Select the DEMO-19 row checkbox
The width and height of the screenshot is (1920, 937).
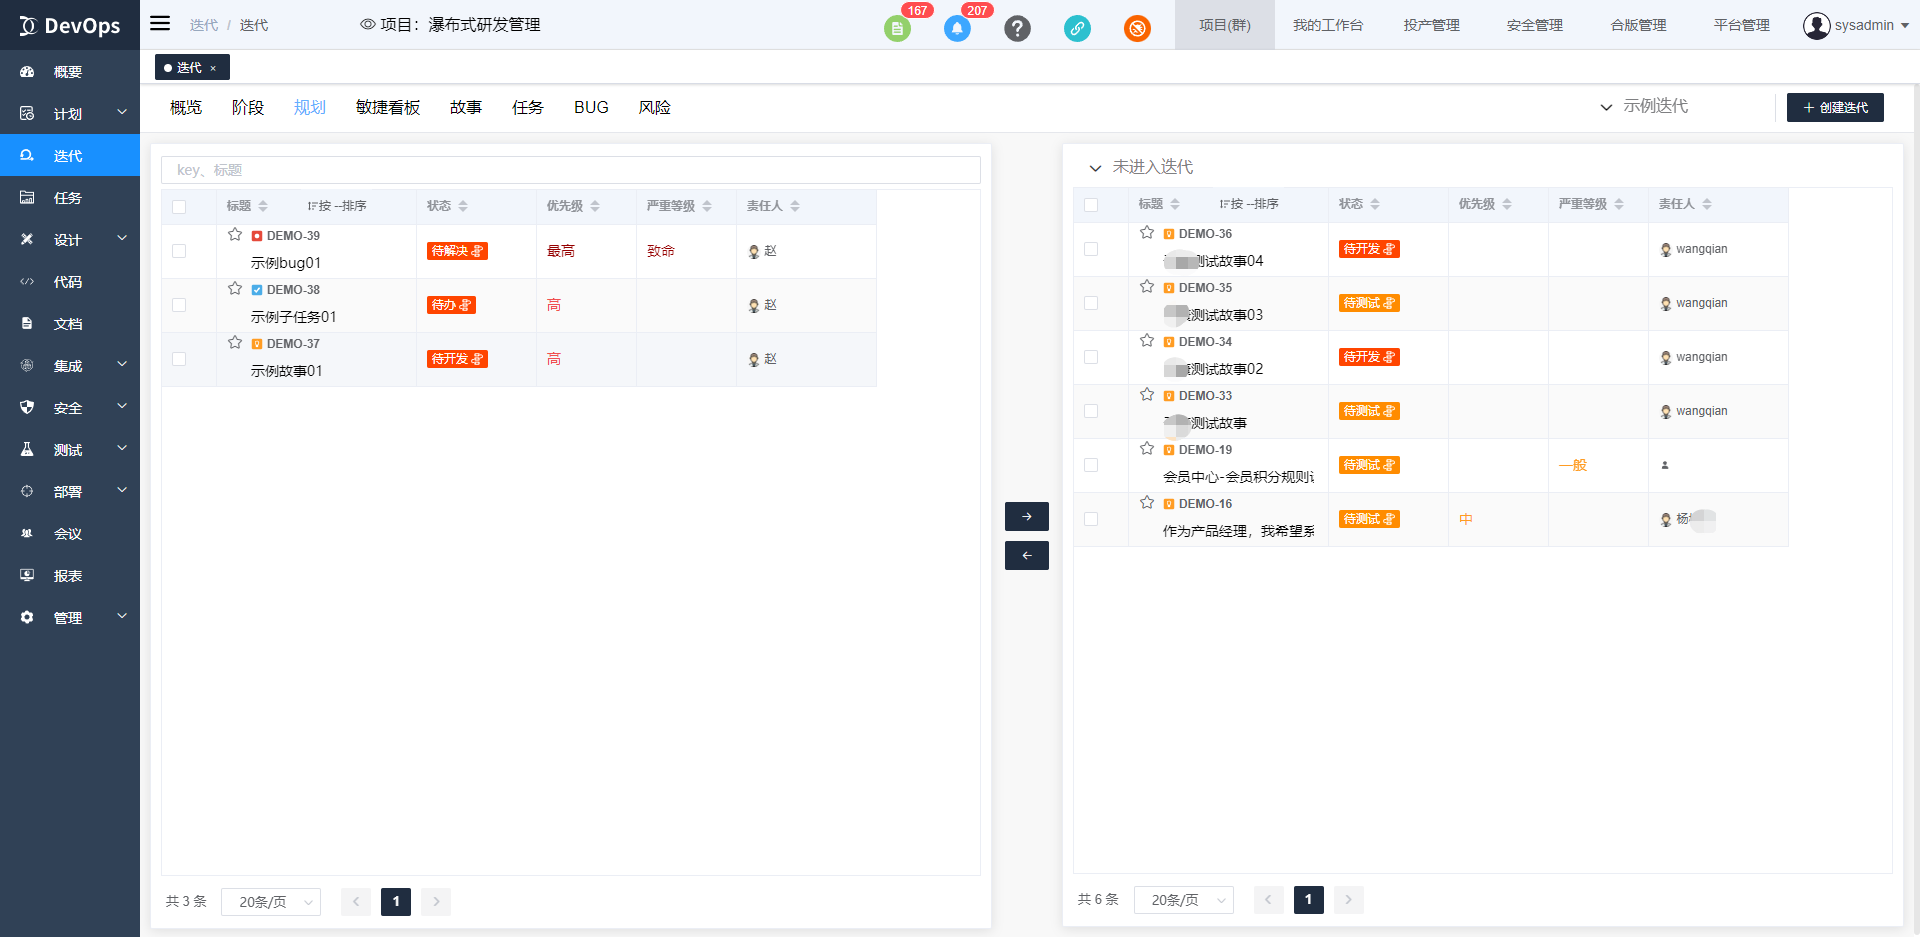[x=1091, y=465]
